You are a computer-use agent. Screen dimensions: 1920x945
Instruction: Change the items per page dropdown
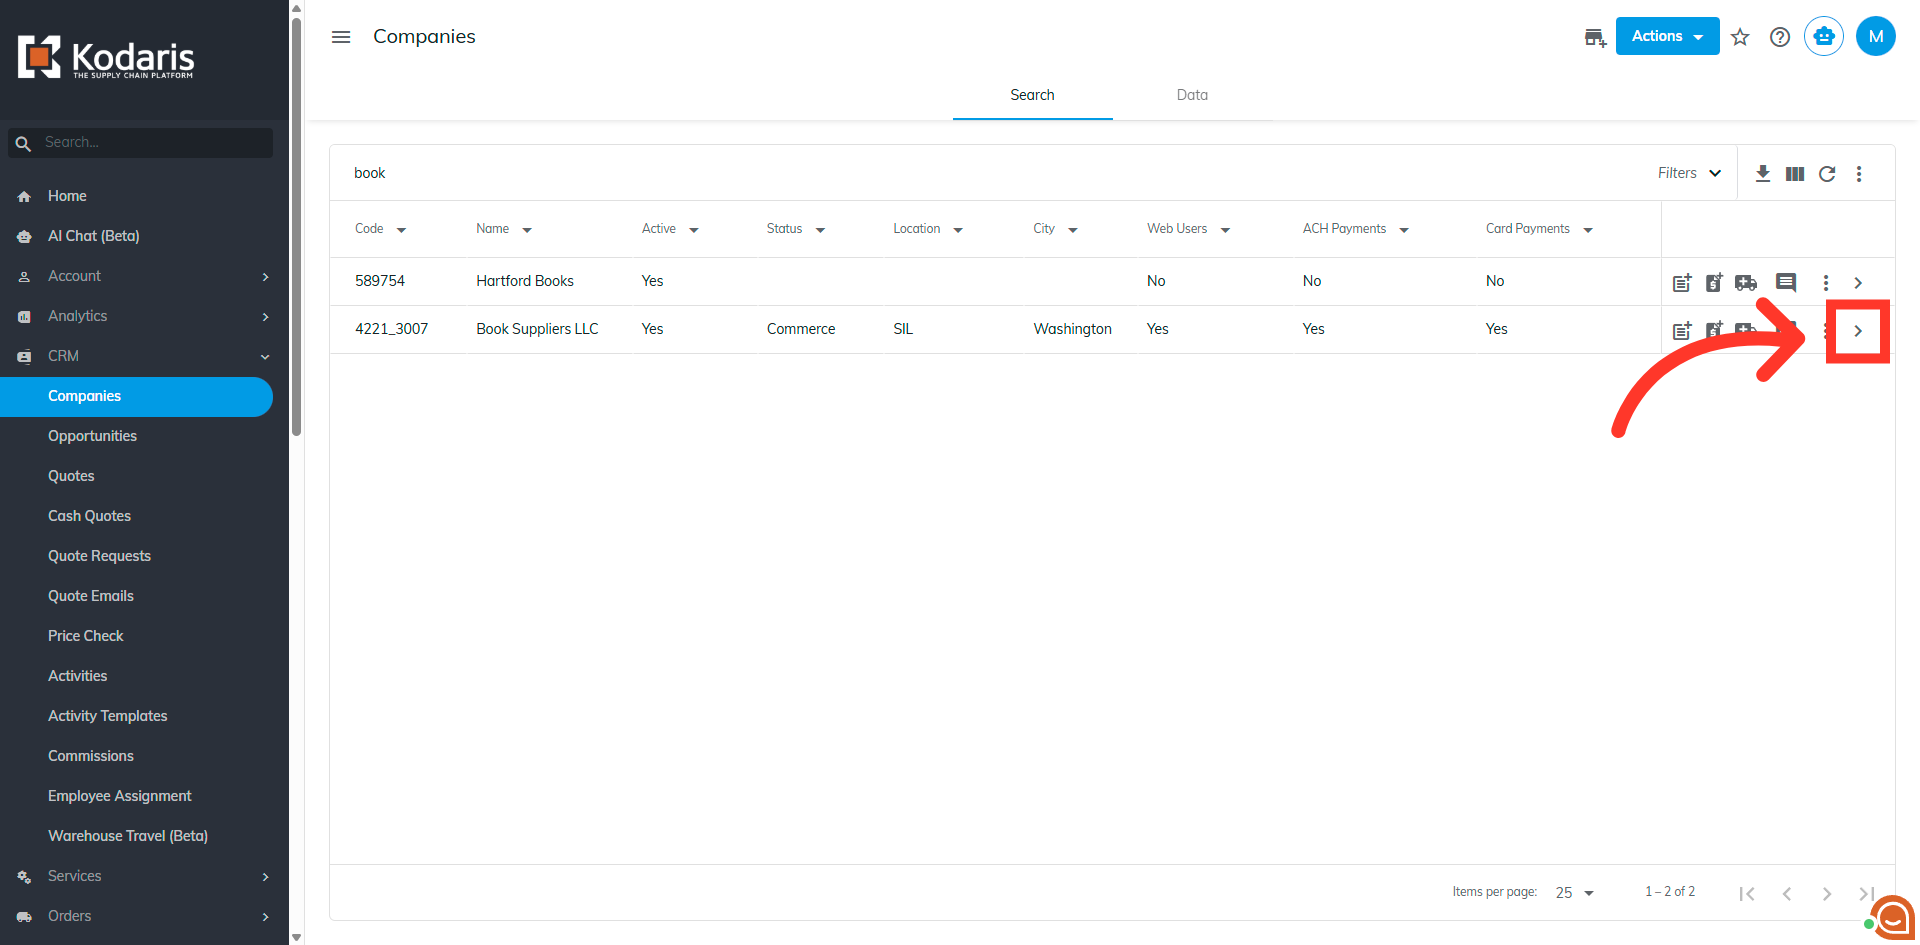(1575, 893)
